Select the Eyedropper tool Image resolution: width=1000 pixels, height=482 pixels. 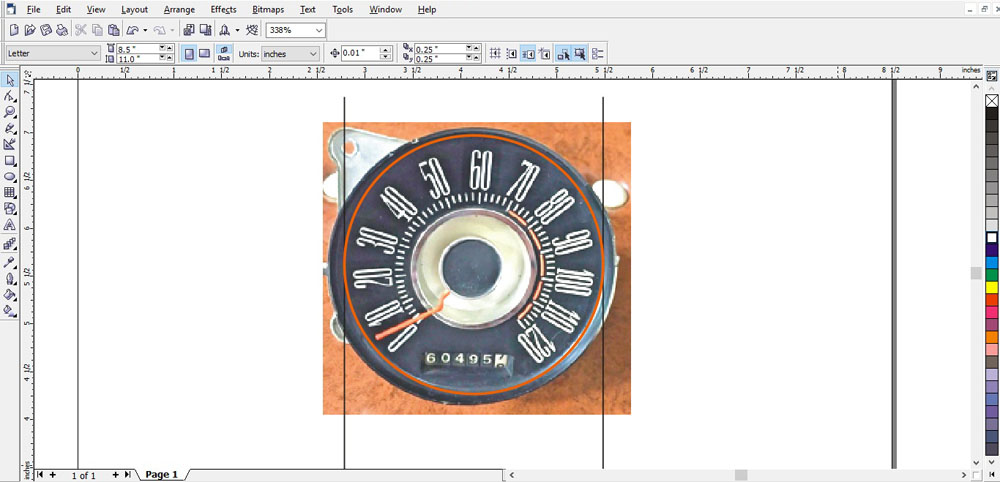pyautogui.click(x=10, y=262)
